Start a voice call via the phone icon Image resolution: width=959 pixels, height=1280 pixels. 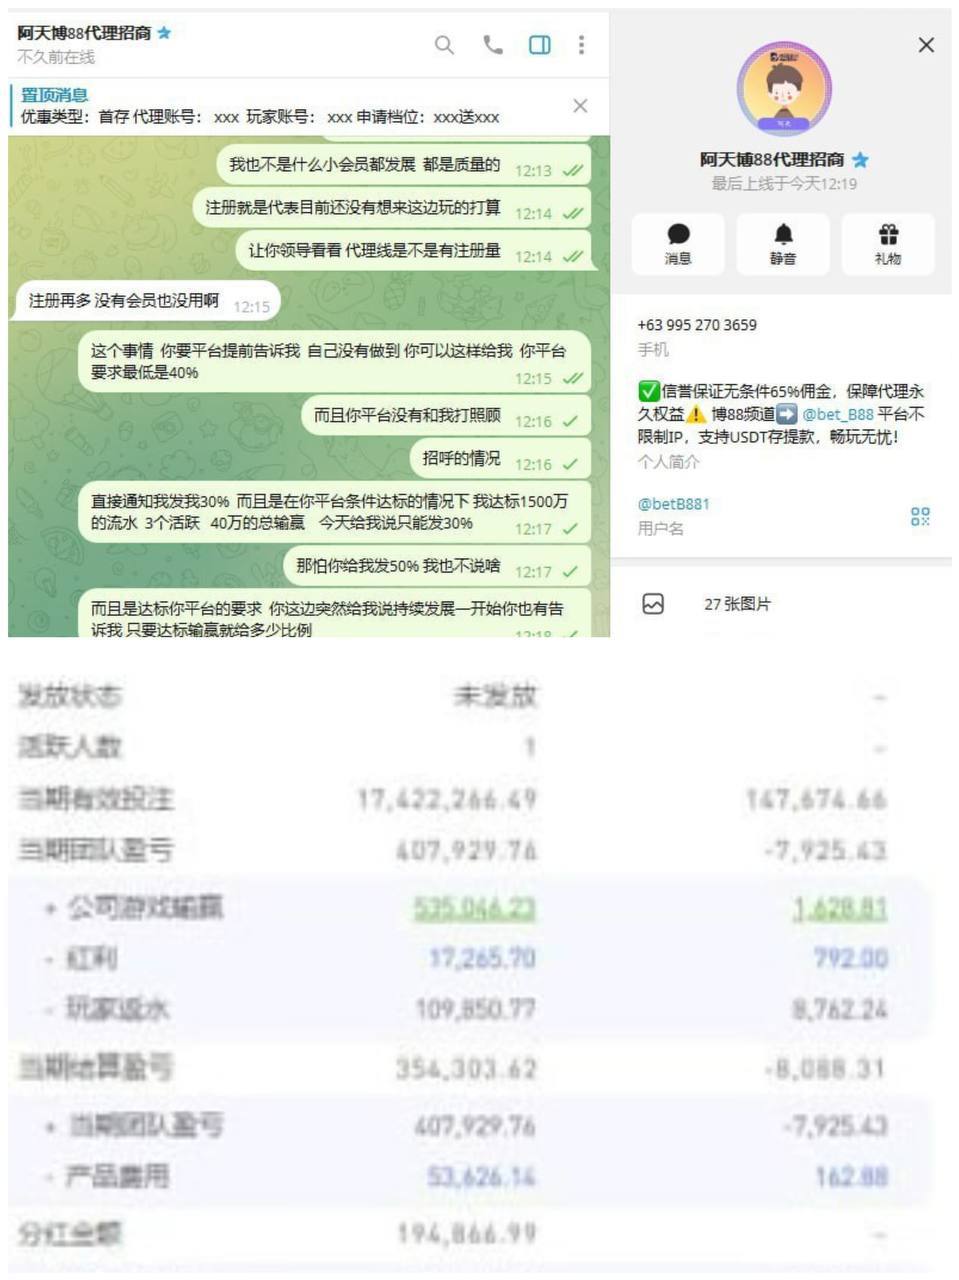491,45
